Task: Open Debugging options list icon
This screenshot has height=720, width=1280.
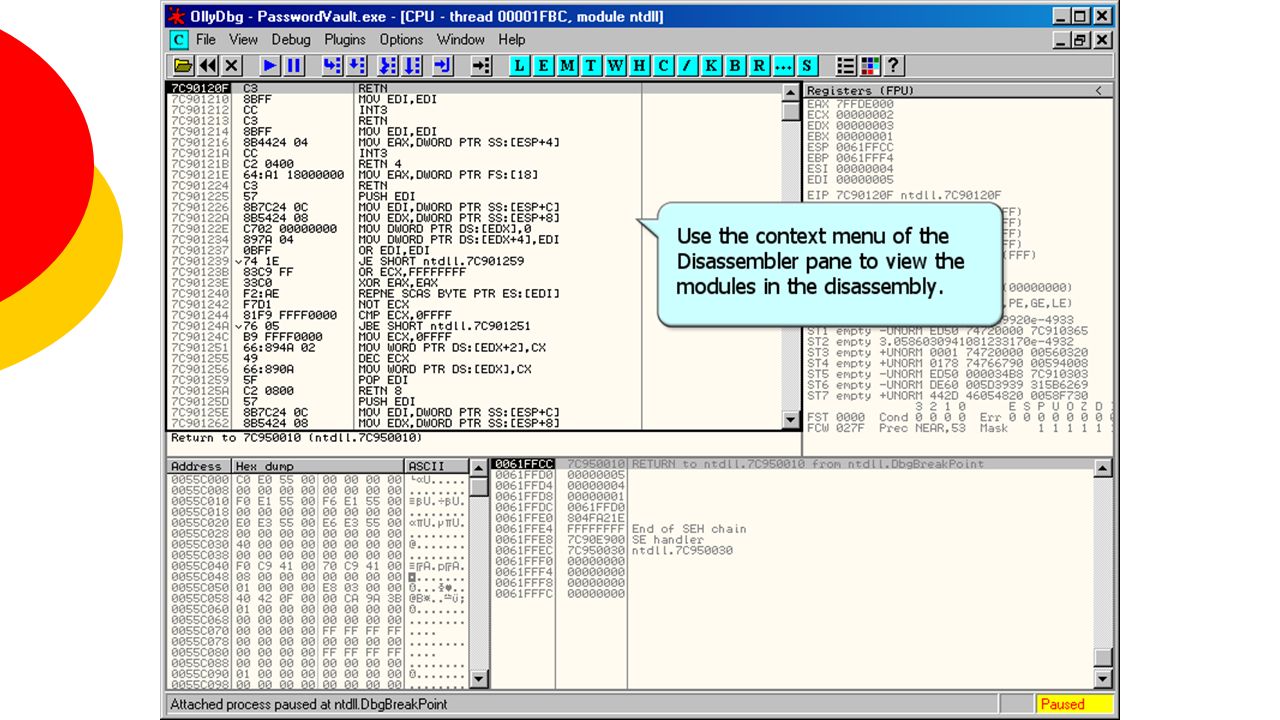Action: pyautogui.click(x=846, y=66)
